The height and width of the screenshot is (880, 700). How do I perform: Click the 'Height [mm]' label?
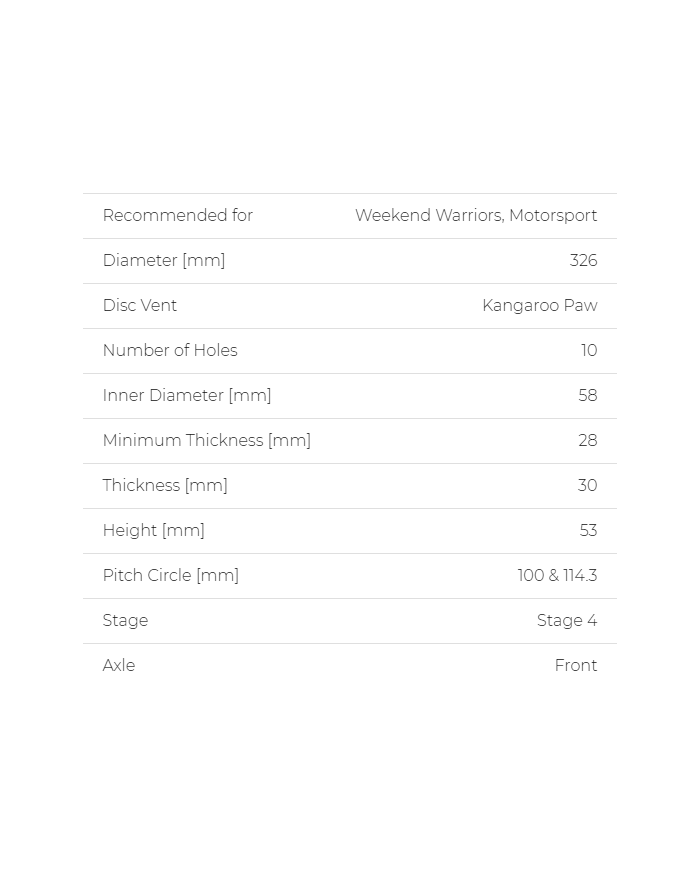[154, 531]
